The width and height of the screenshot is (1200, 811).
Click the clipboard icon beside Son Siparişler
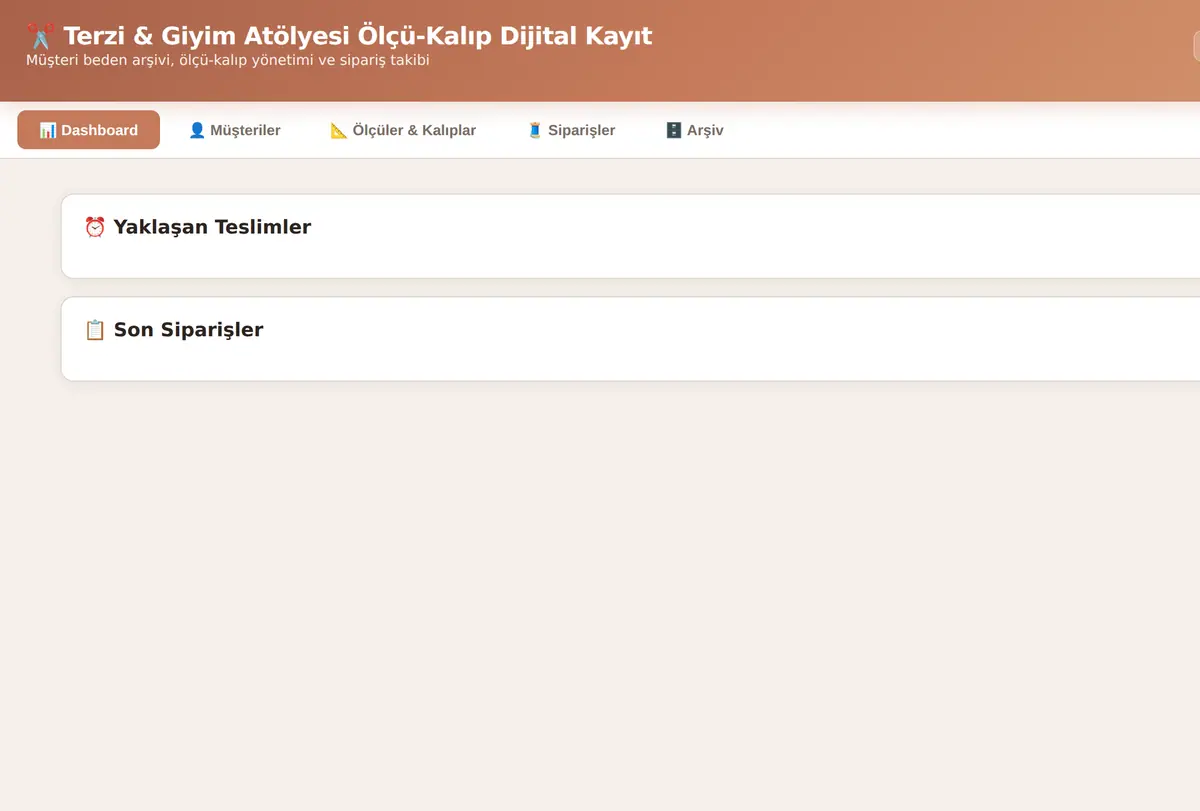pyautogui.click(x=95, y=330)
